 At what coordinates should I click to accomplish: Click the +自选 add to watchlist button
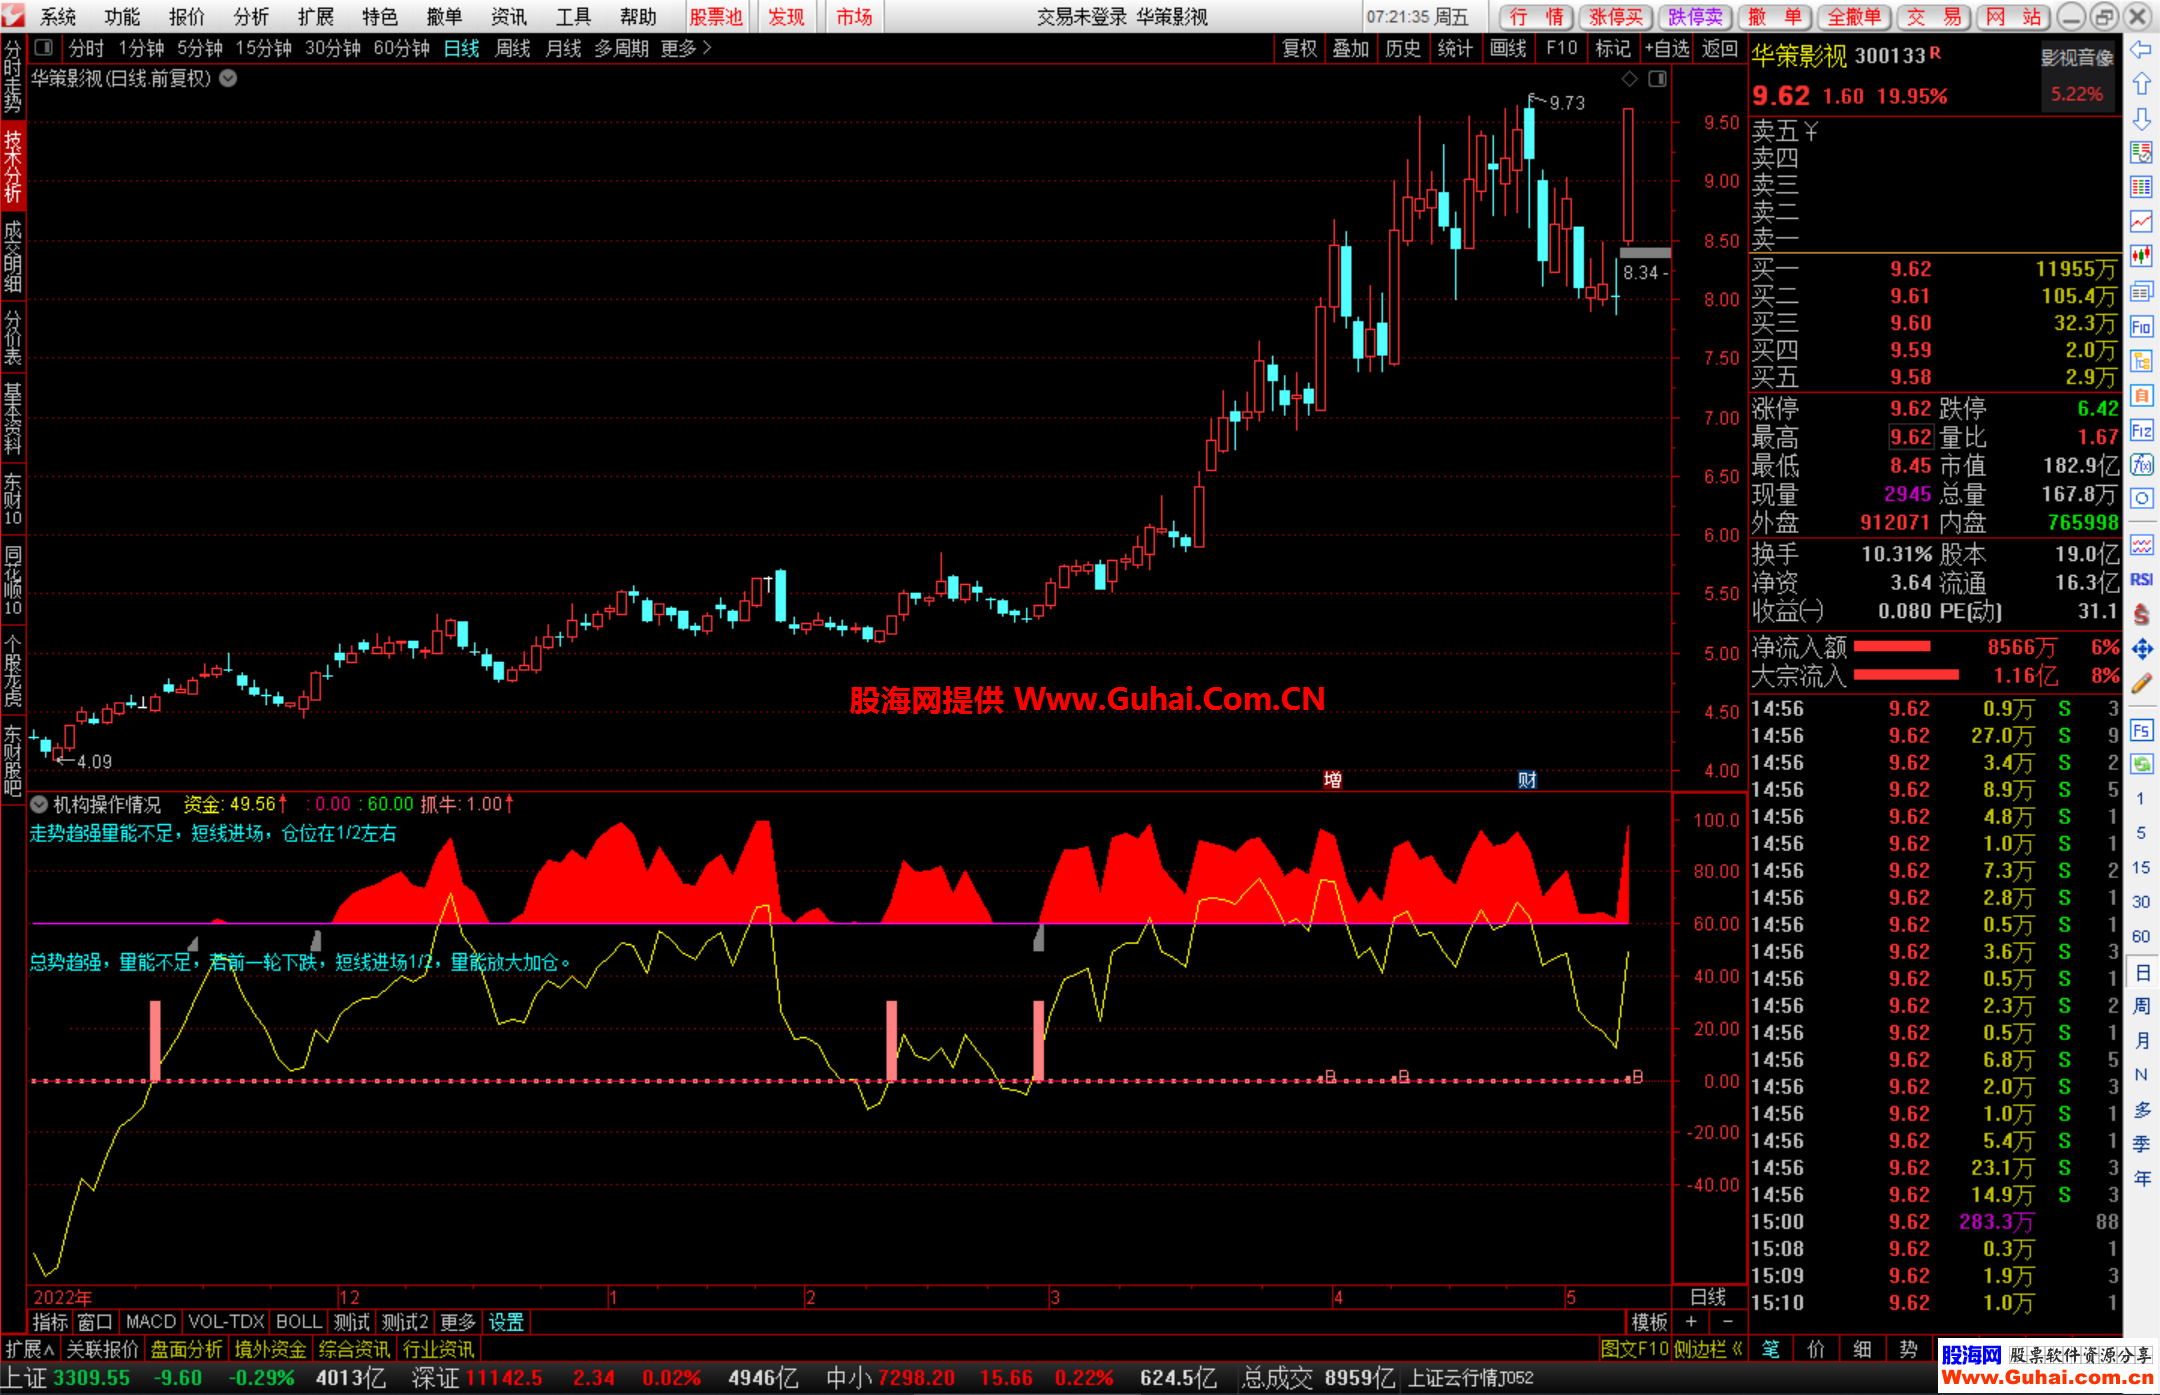(x=1667, y=48)
